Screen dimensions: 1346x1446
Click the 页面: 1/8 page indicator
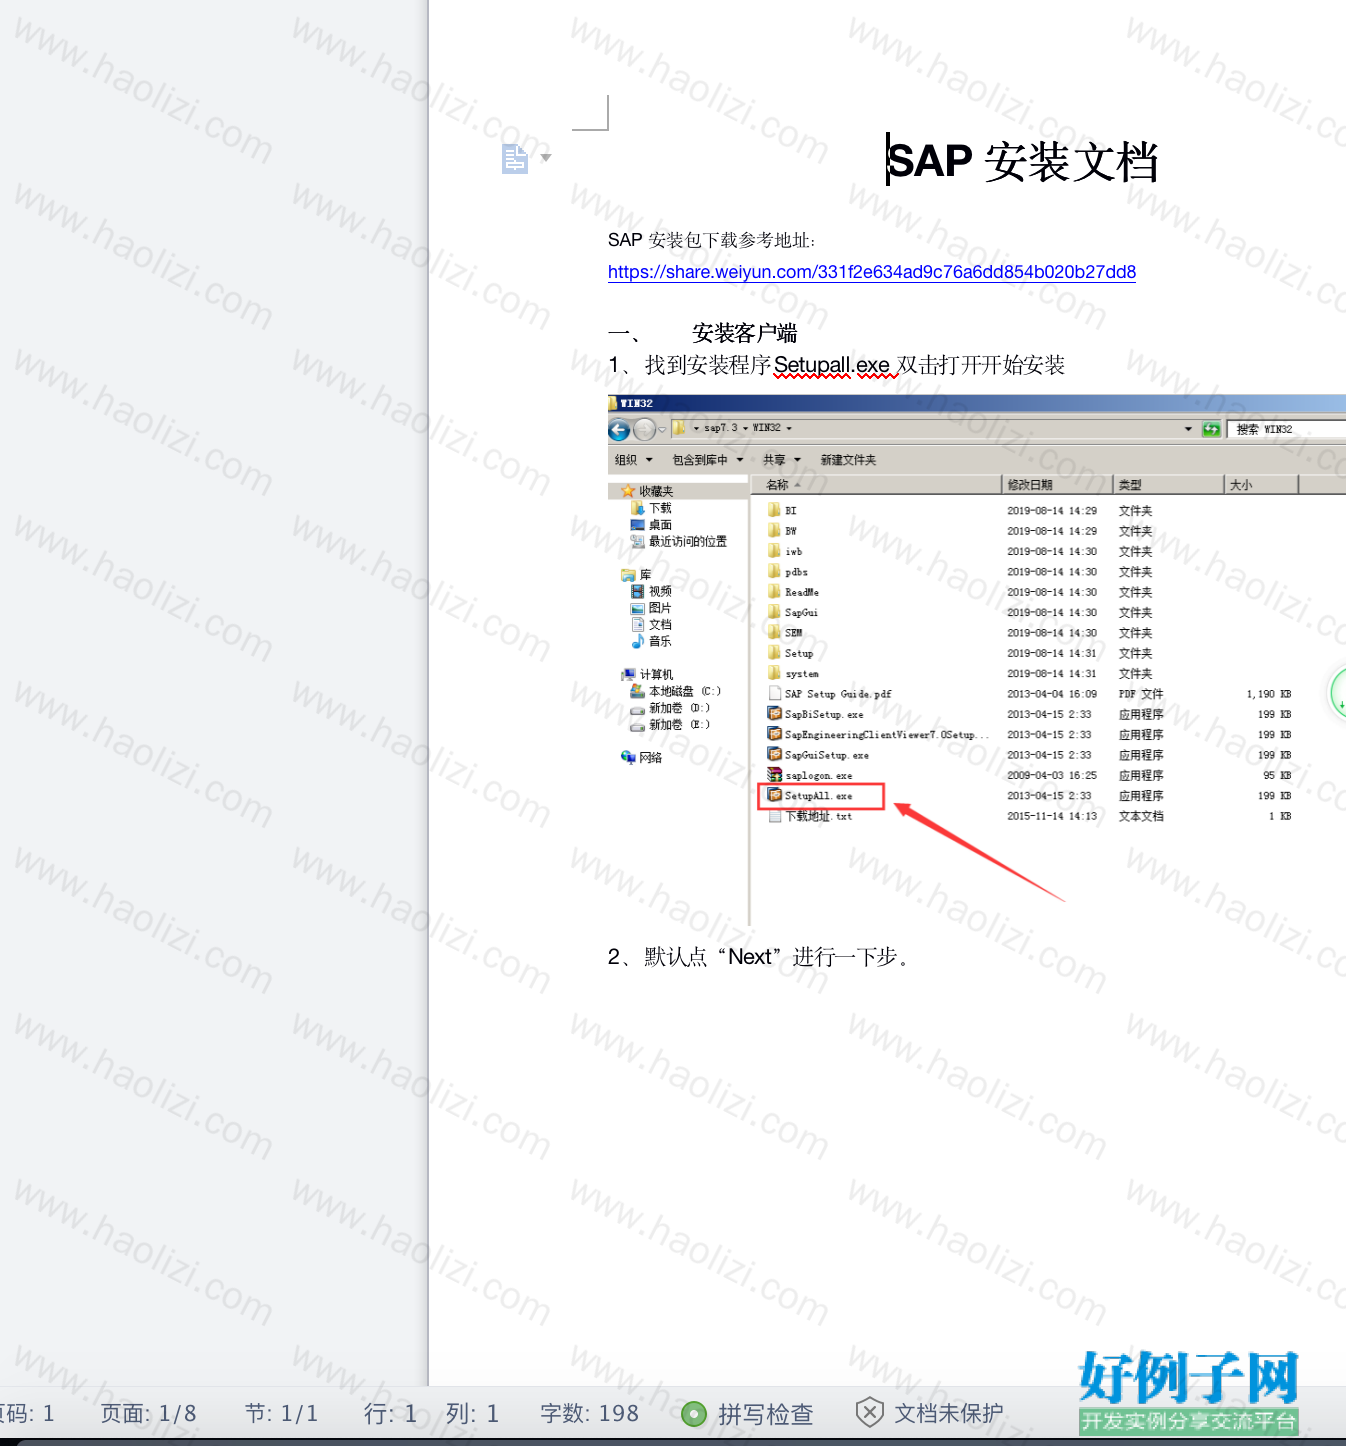[x=148, y=1413]
